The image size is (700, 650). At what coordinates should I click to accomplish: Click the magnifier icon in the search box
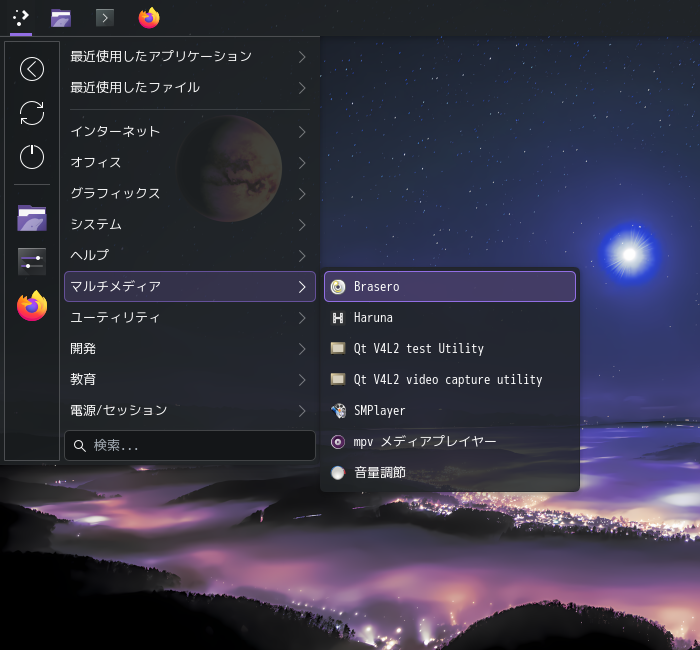80,446
